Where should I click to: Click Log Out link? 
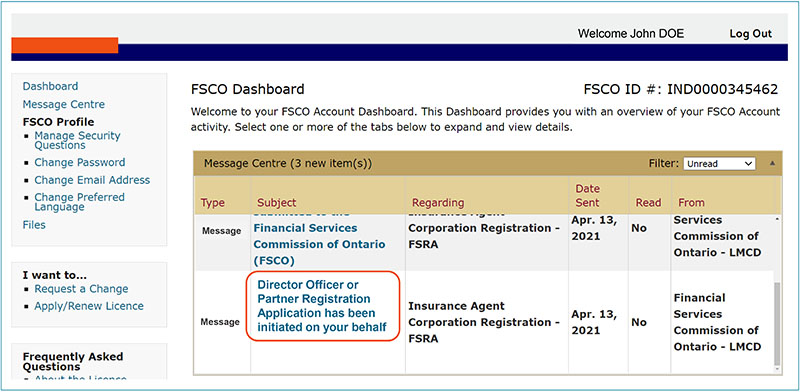[x=751, y=34]
